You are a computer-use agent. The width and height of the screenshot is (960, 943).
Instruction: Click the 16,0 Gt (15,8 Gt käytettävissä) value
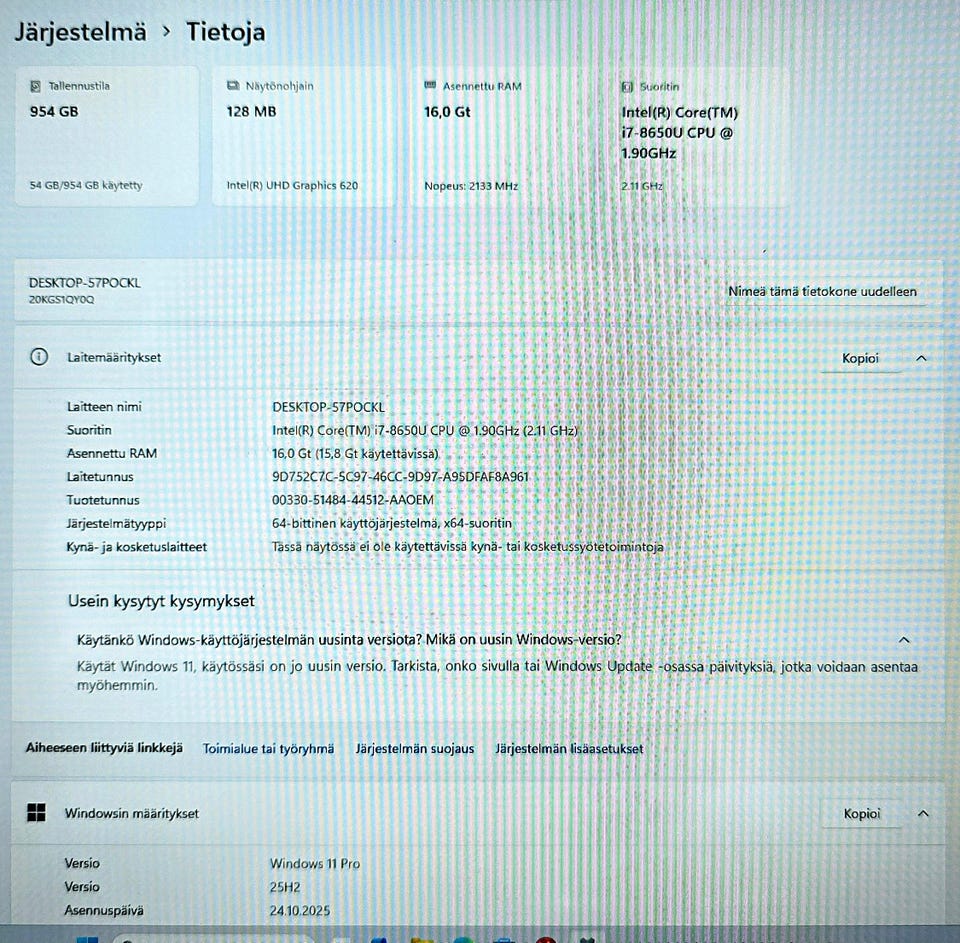point(355,454)
